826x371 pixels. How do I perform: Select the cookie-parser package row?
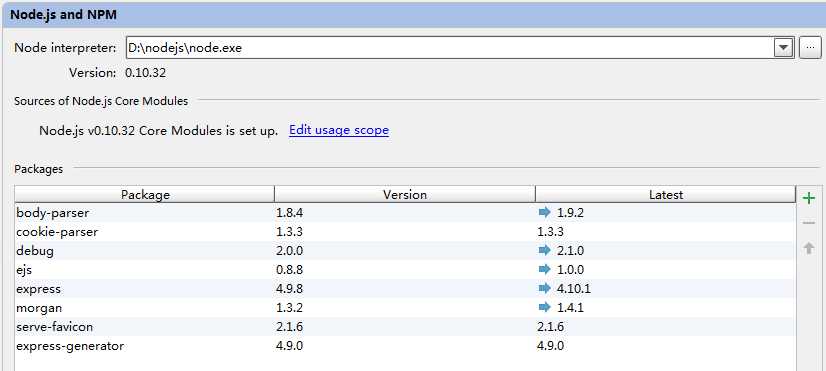405,232
